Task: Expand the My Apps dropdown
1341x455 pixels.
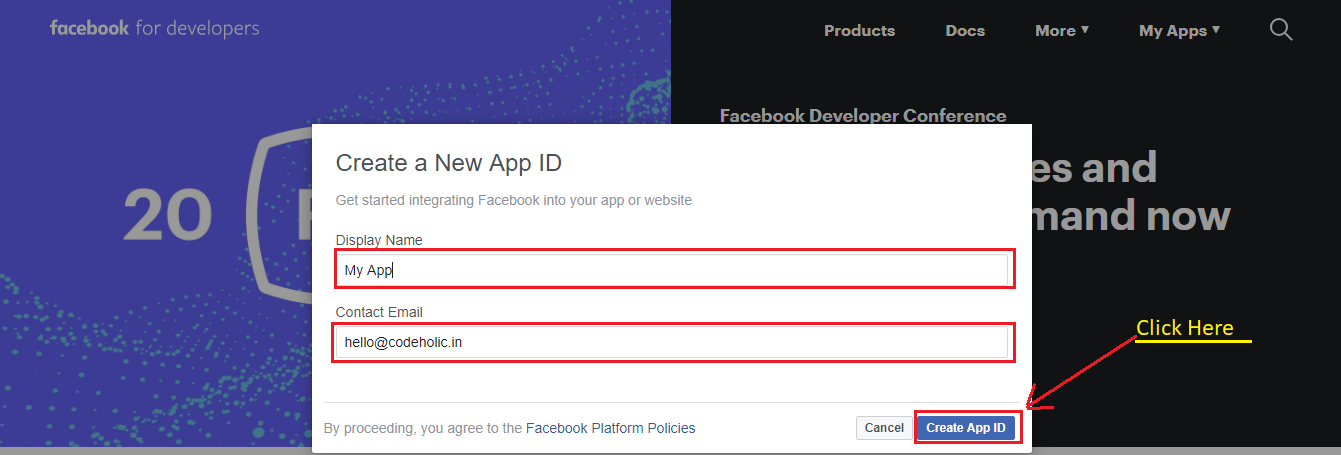Action: (1179, 31)
